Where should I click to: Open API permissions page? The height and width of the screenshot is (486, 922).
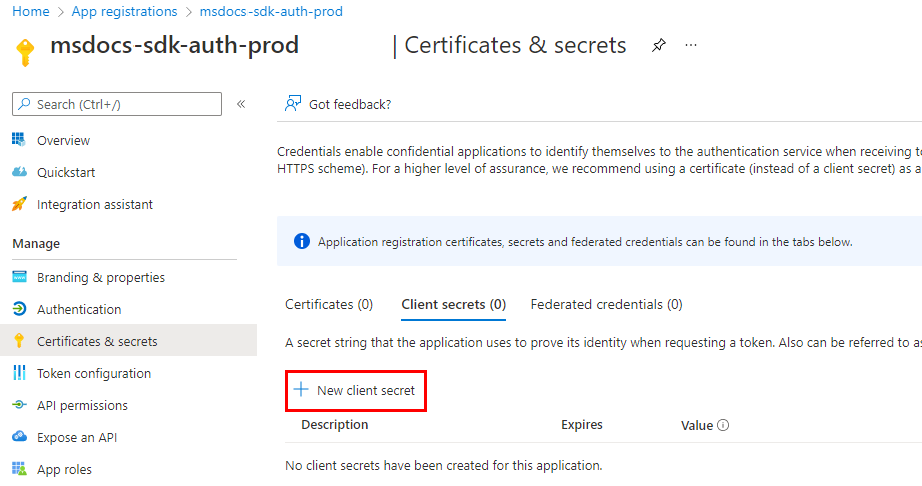coord(82,405)
